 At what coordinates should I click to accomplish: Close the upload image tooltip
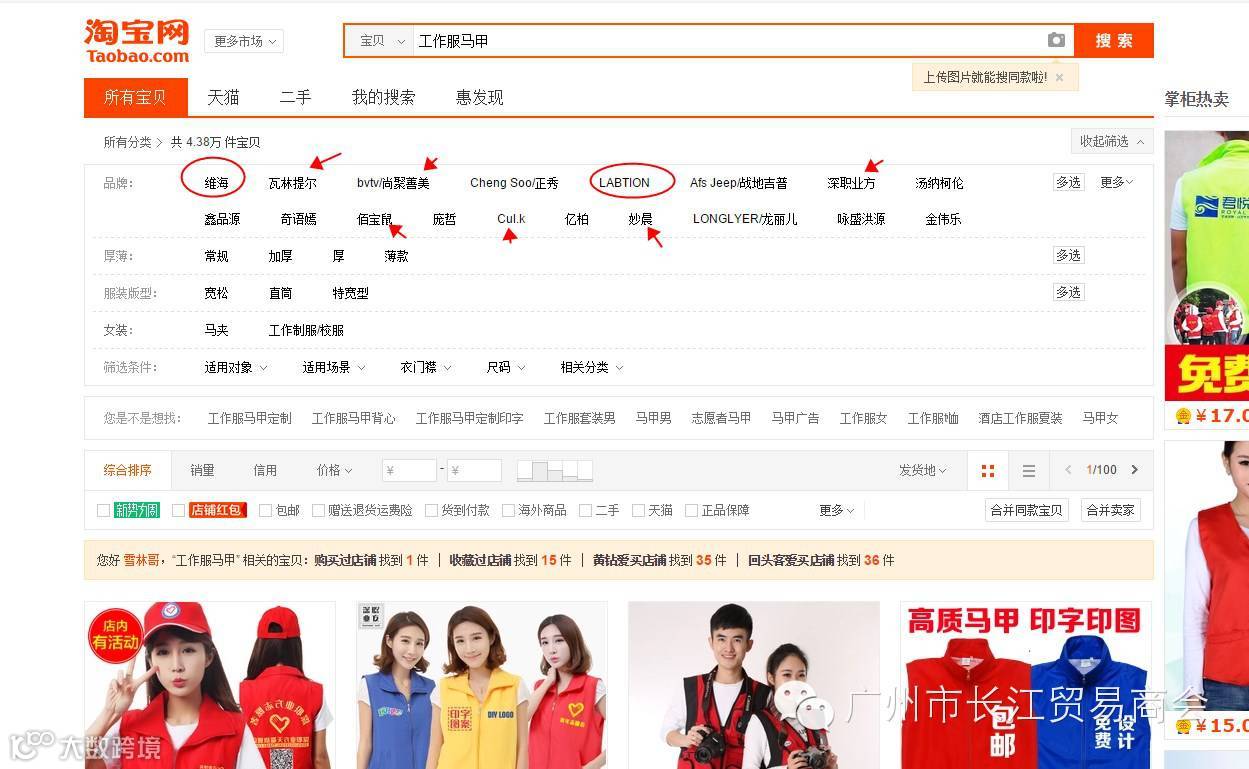[1059, 77]
